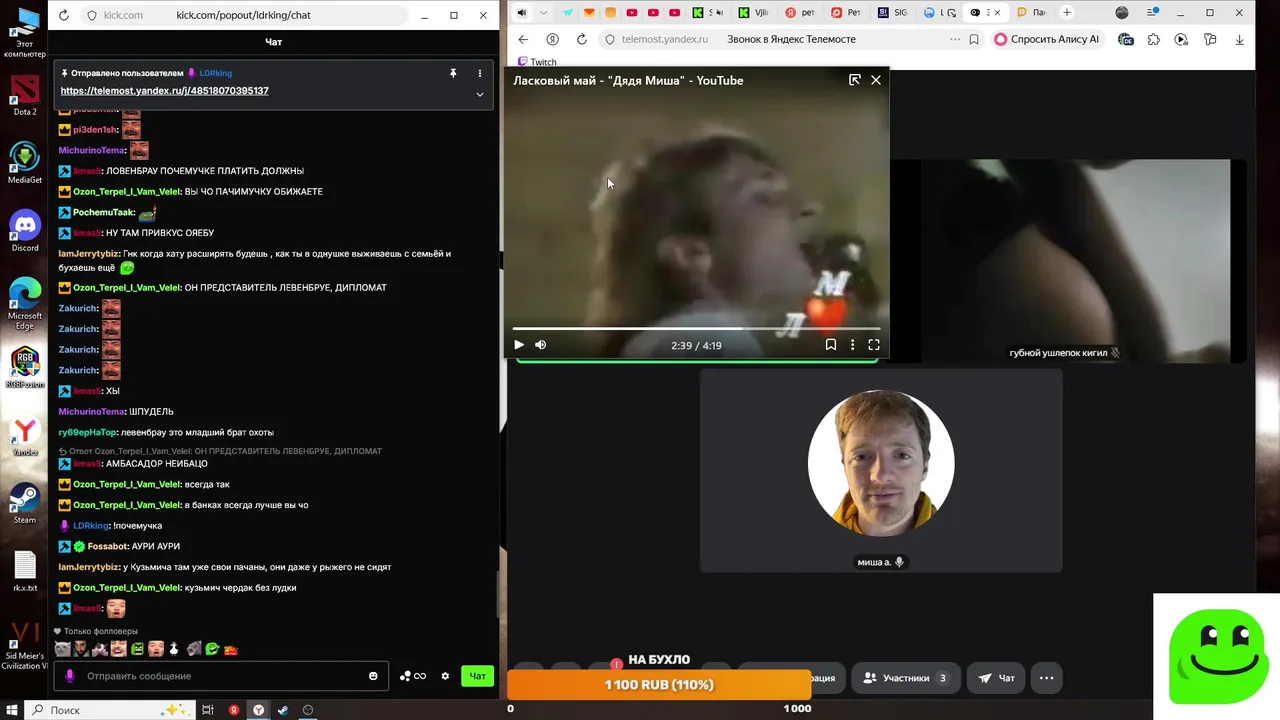
Task: Go back in Yandex Browser
Action: click(523, 39)
